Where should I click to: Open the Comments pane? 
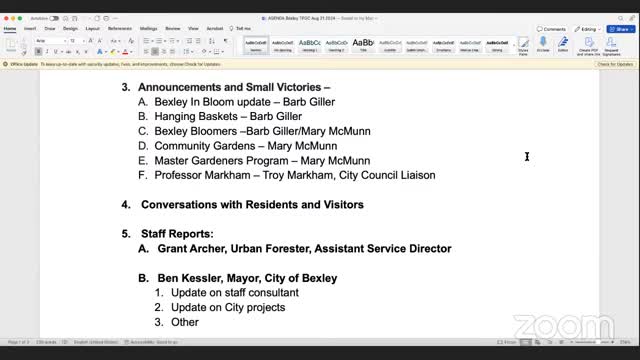pos(551,29)
